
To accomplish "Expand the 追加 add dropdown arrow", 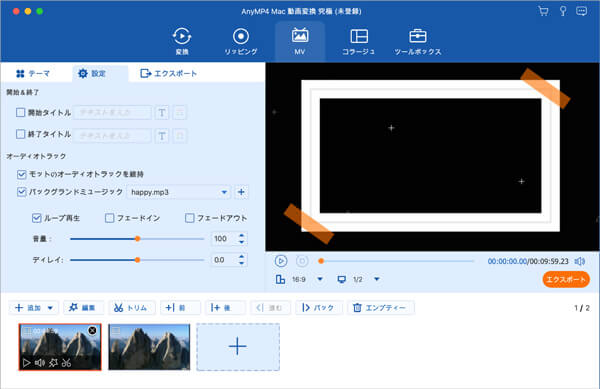I will tap(50, 308).
